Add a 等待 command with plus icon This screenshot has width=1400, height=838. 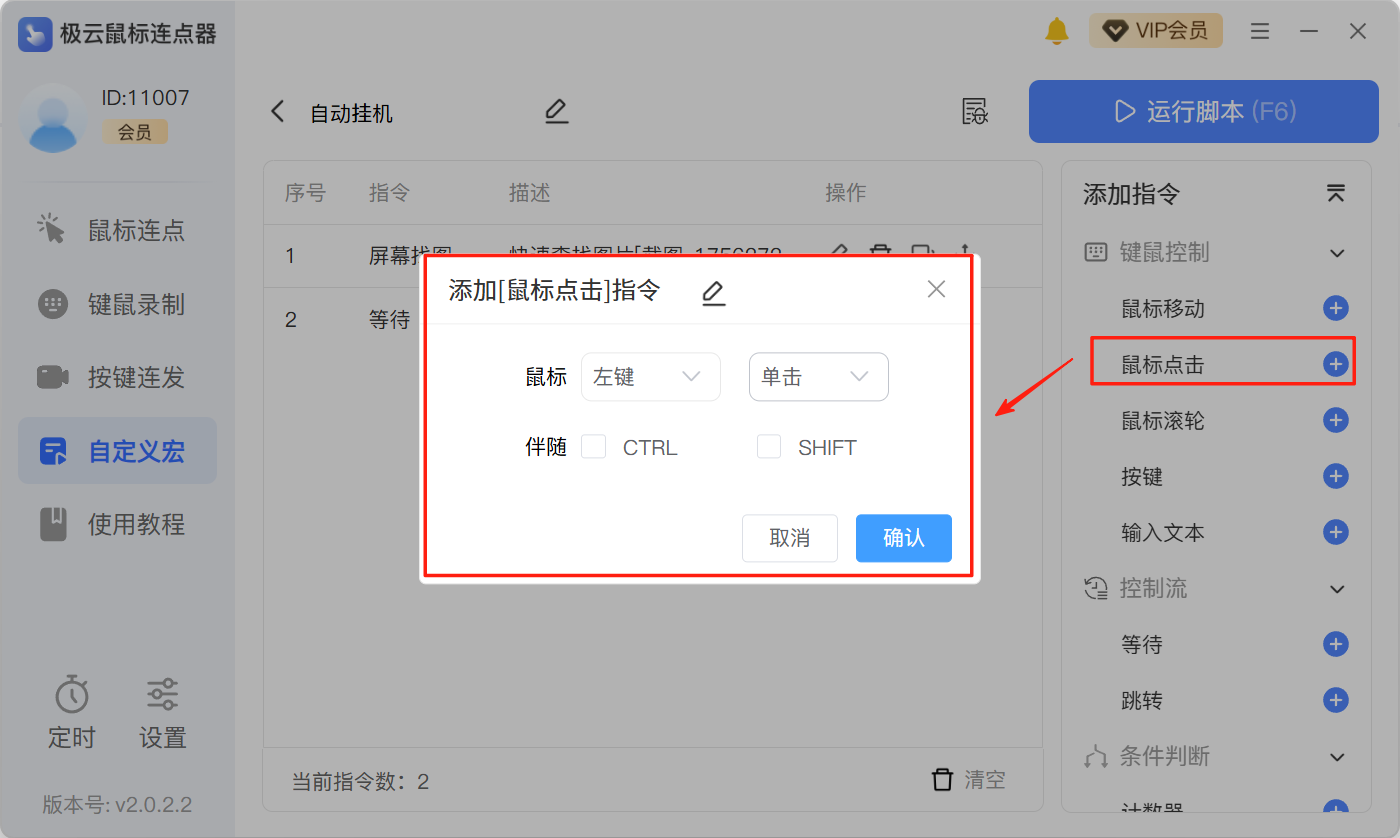pyautogui.click(x=1335, y=645)
